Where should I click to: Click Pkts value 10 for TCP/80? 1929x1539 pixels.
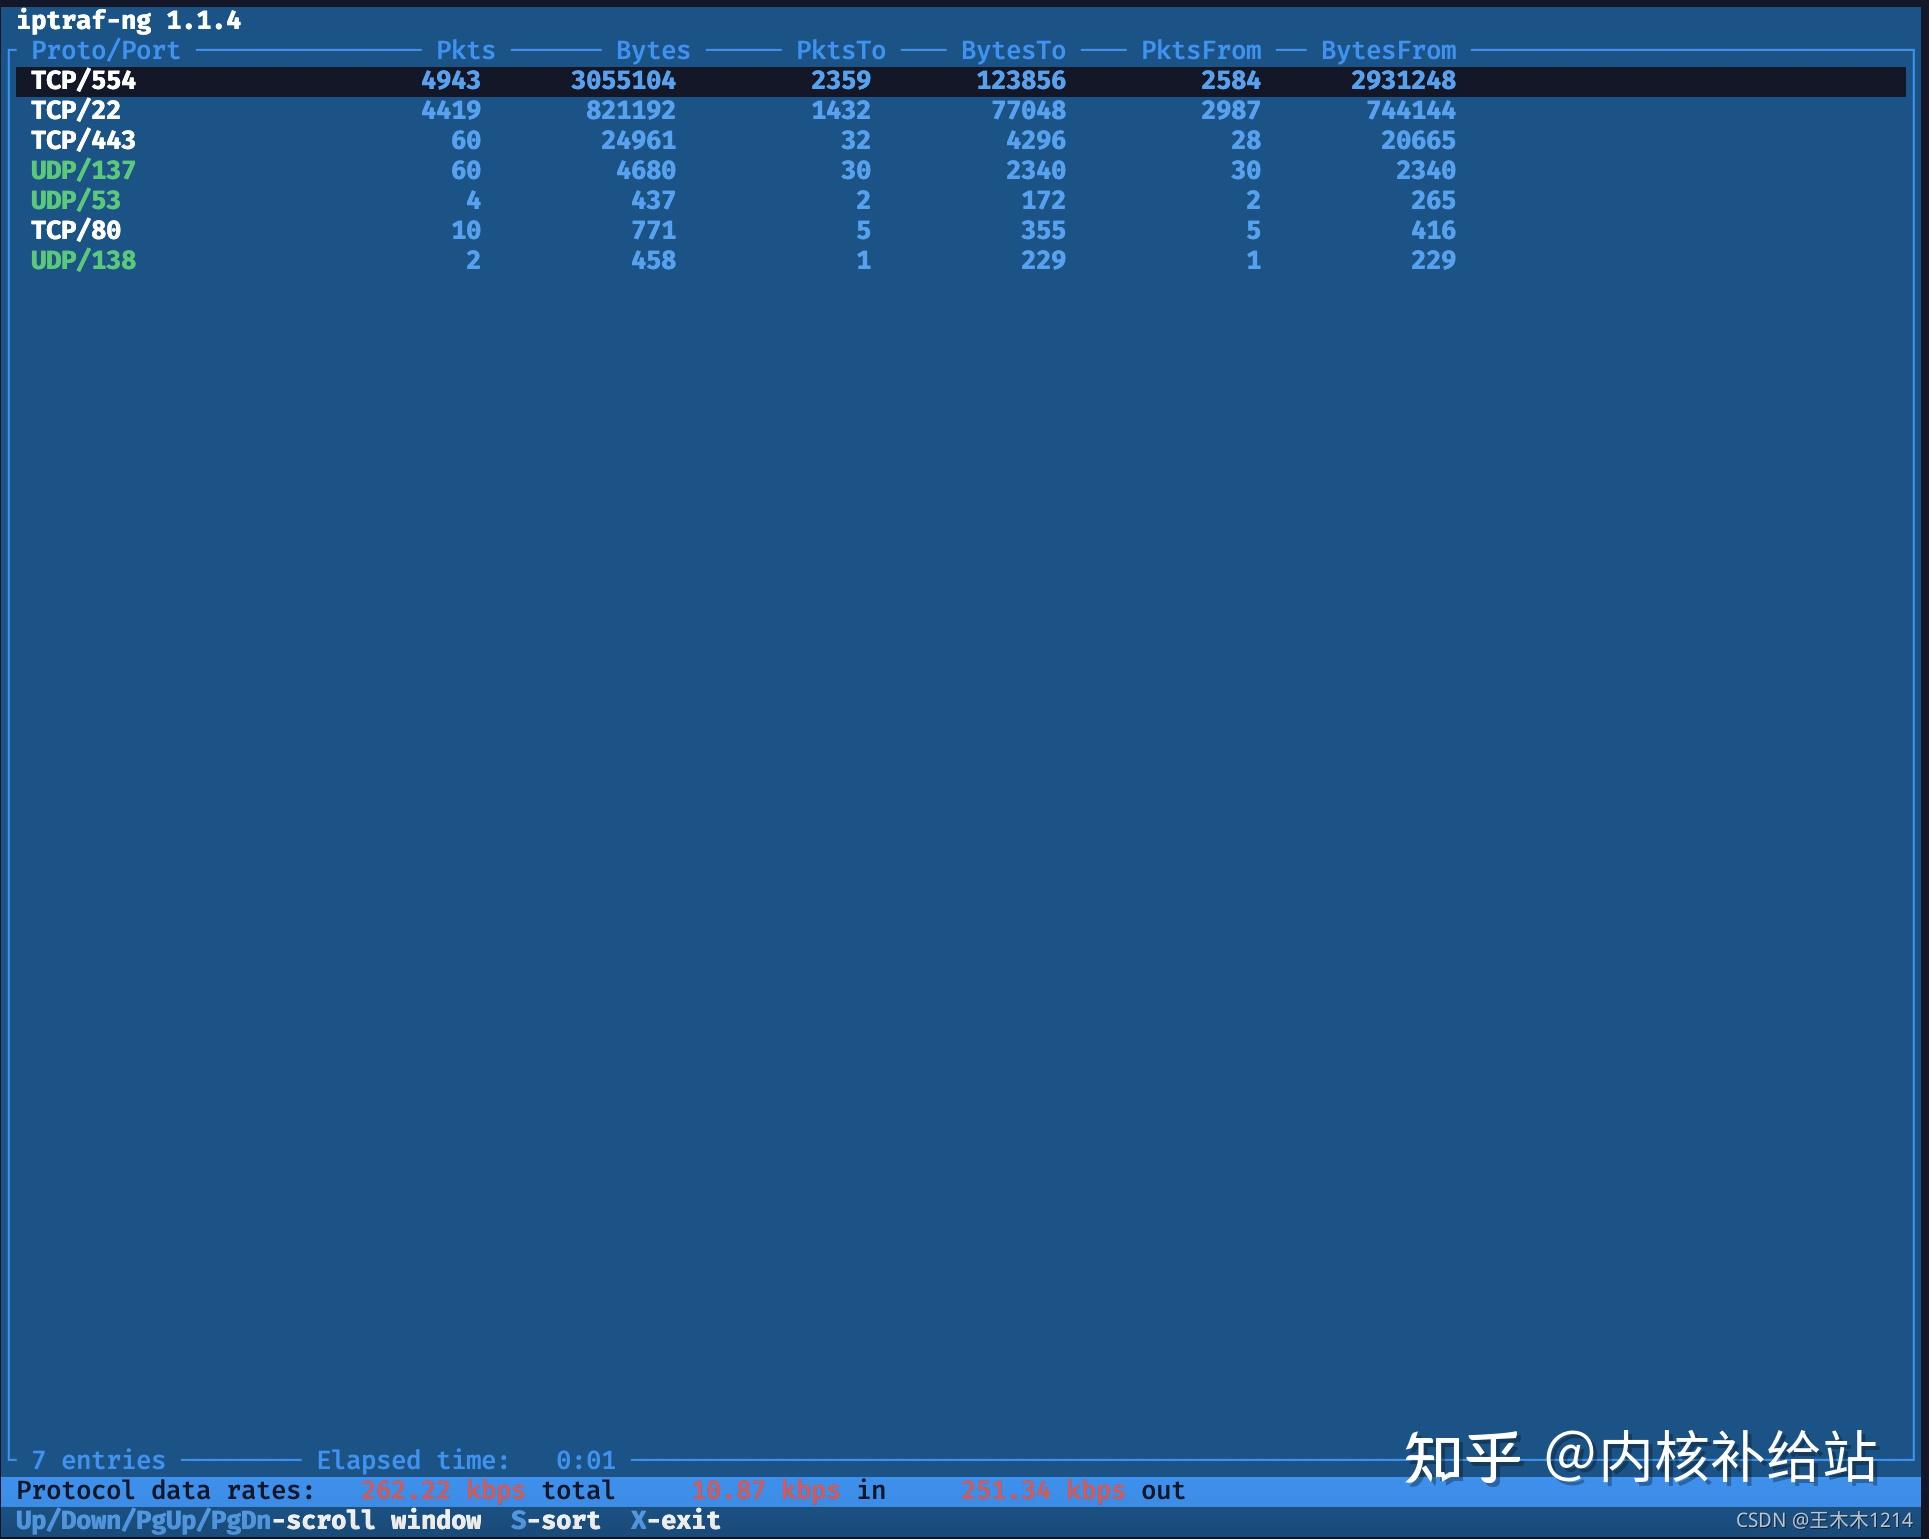[466, 231]
